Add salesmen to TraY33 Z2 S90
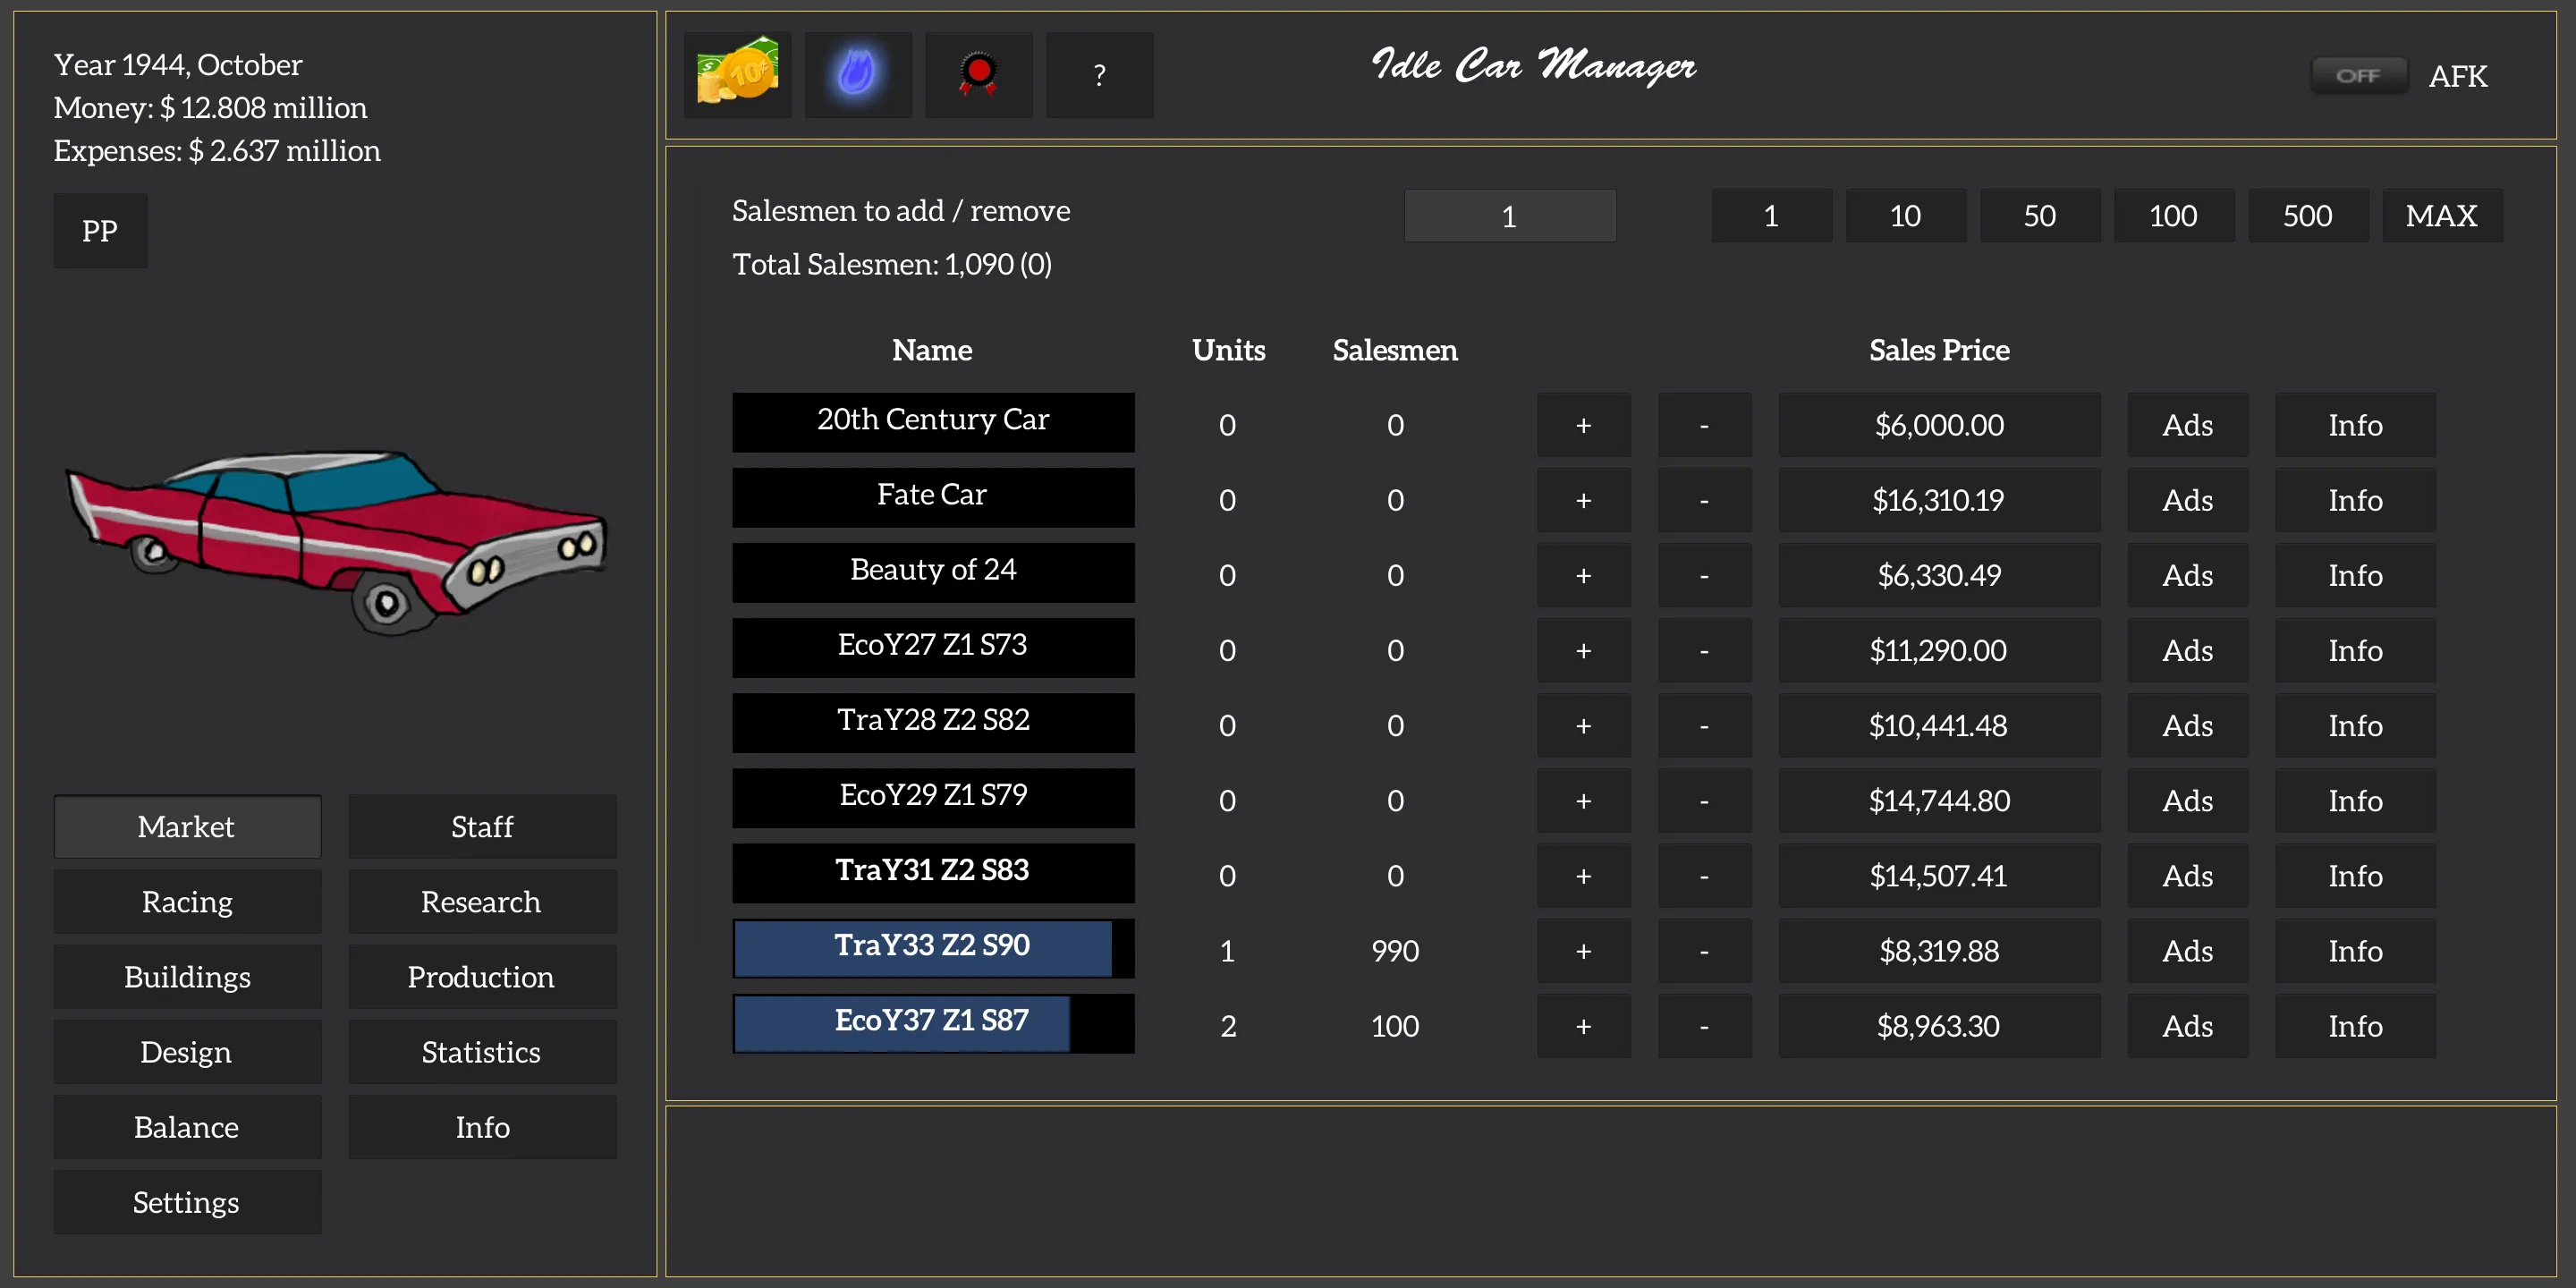2576x1288 pixels. pyautogui.click(x=1582, y=950)
